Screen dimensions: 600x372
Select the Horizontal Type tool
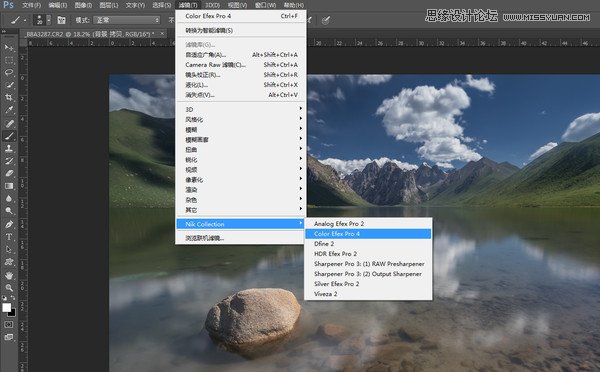(x=9, y=237)
